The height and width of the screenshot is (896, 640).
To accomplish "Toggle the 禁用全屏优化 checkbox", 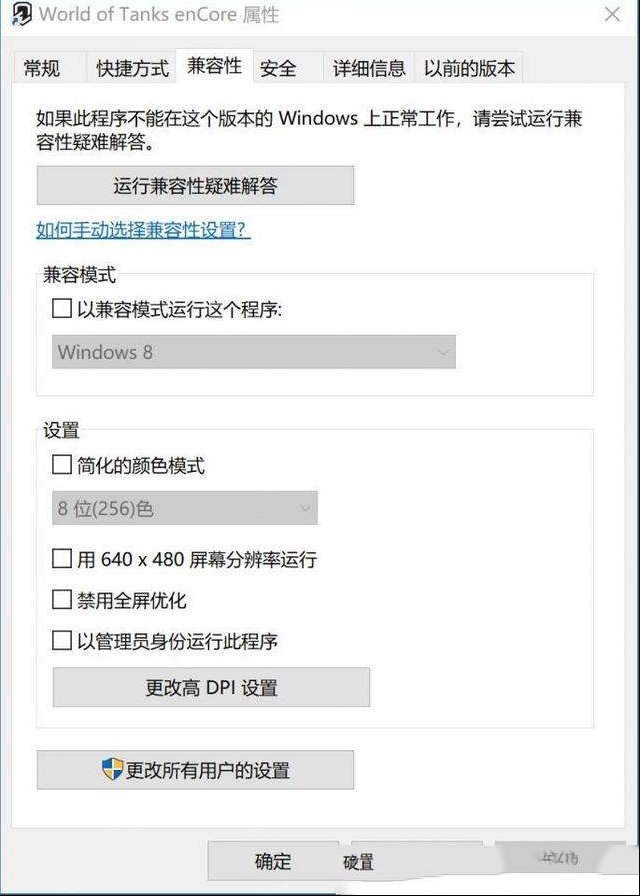I will coord(62,600).
